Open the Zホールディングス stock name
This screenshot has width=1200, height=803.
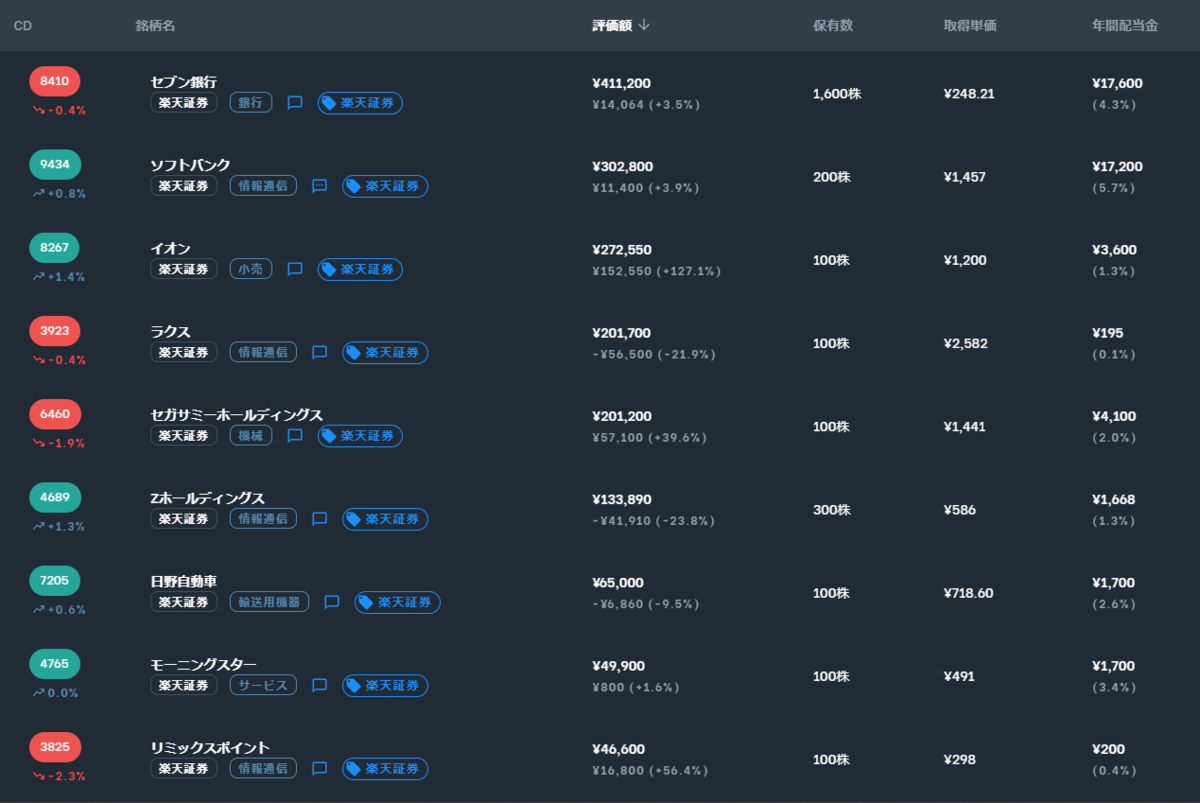[x=208, y=497]
